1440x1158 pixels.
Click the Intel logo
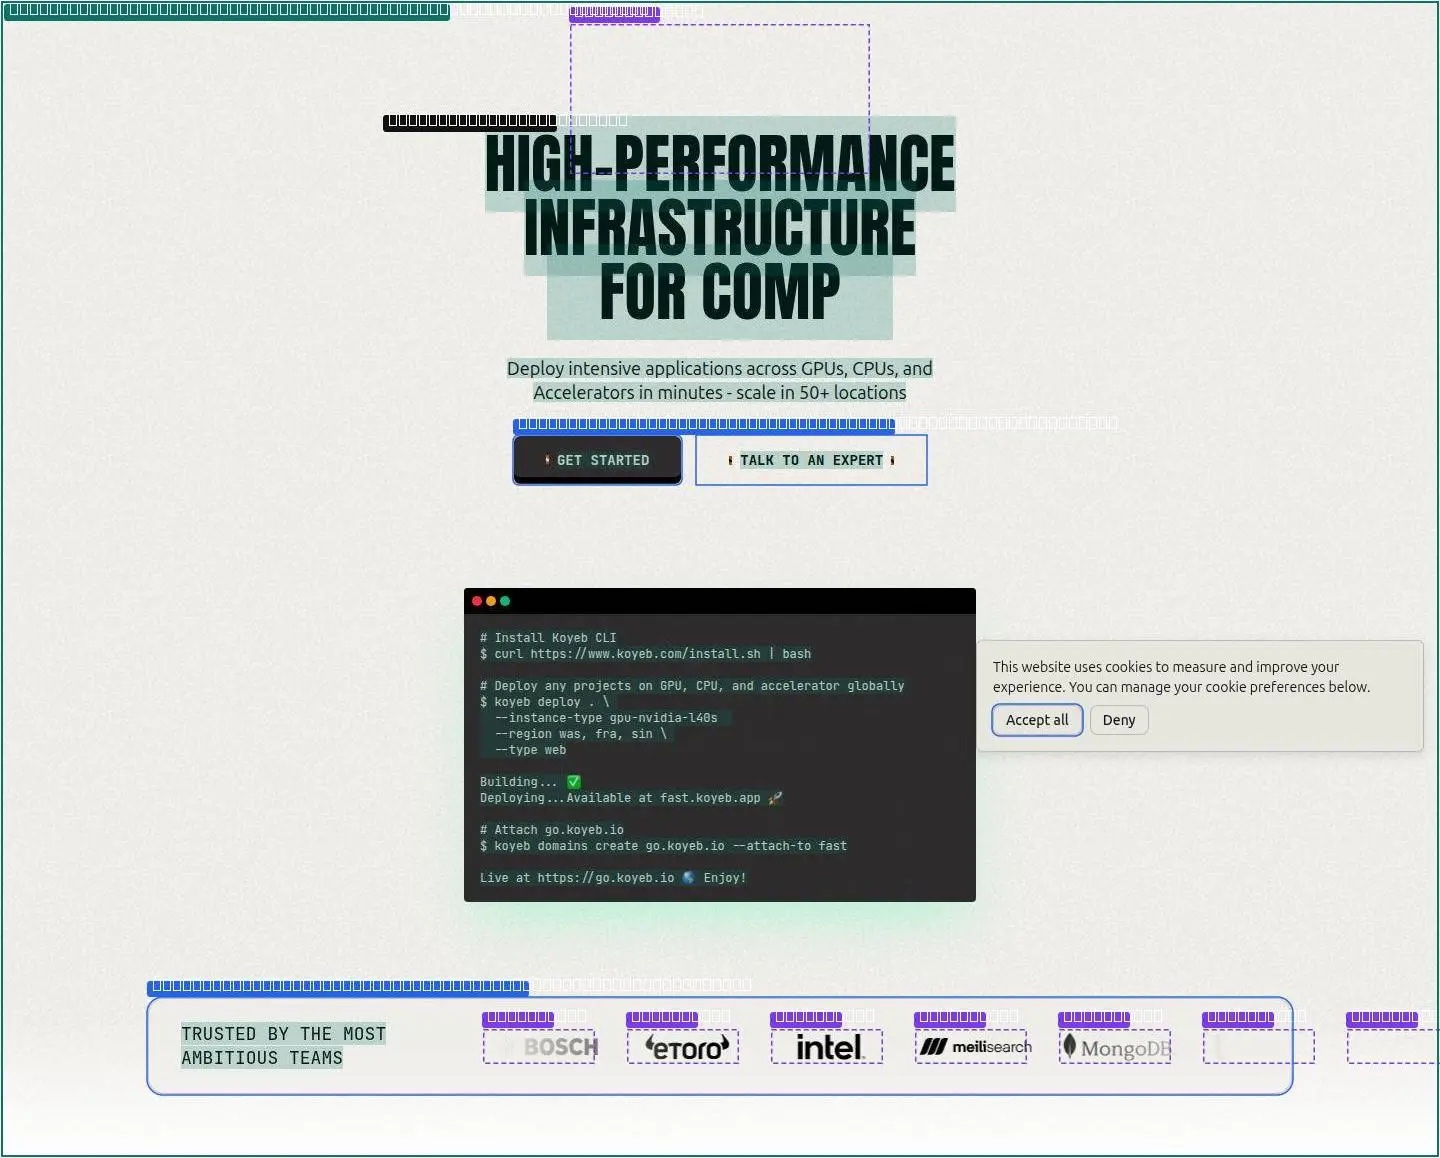pyautogui.click(x=828, y=1047)
